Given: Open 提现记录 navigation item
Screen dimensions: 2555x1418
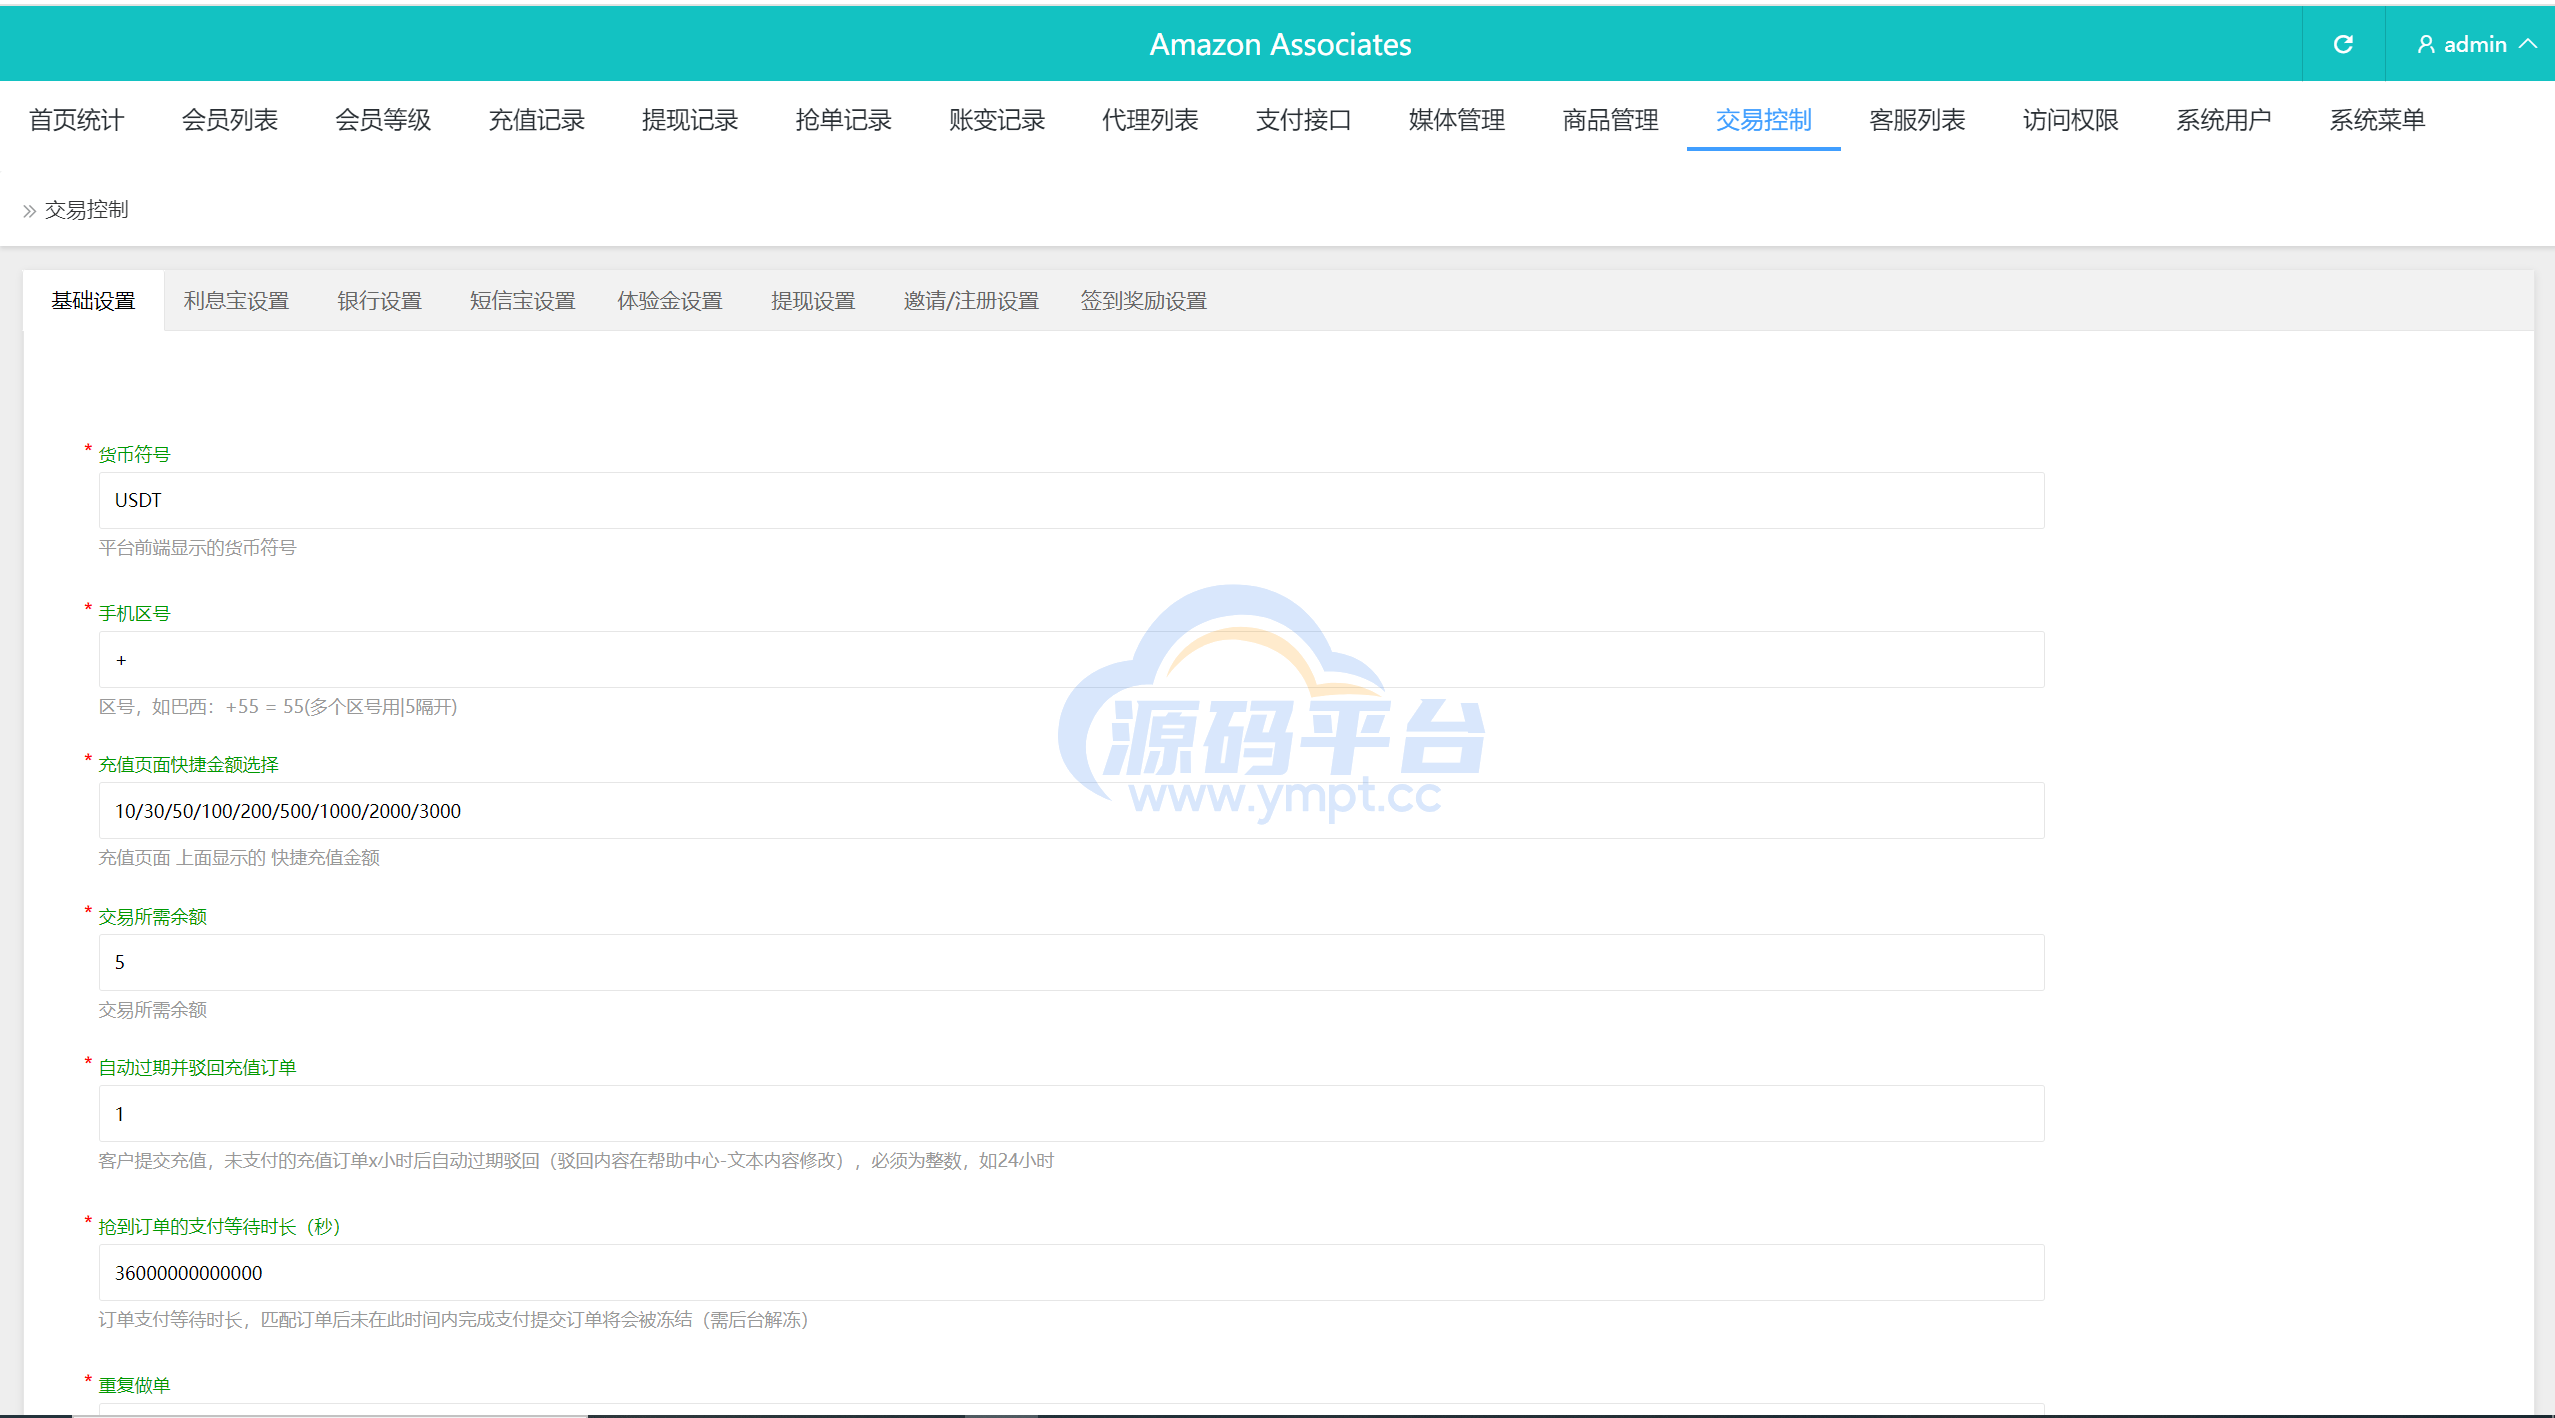Looking at the screenshot, I should [690, 120].
